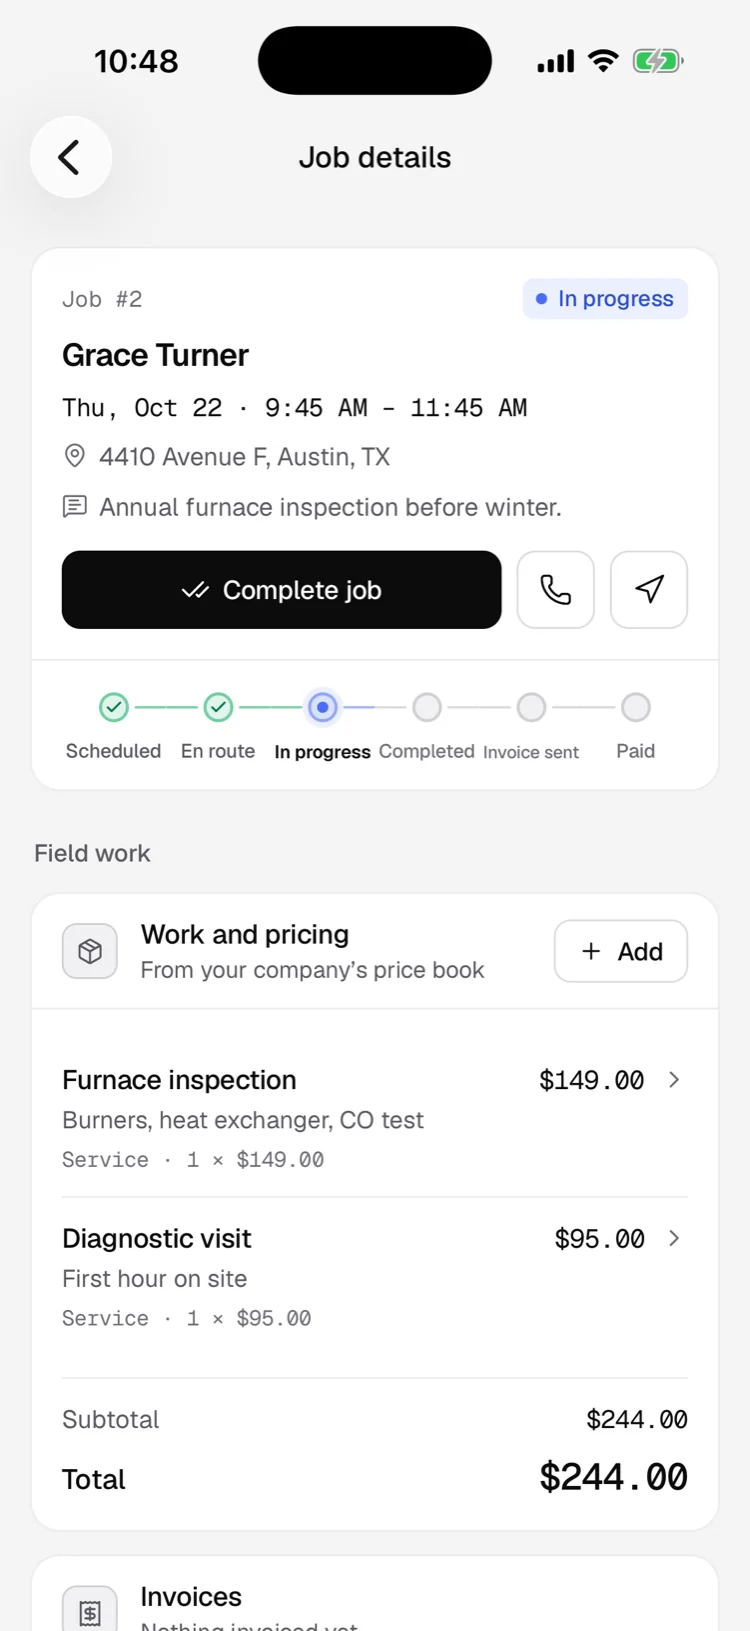This screenshot has height=1631, width=750.
Task: Expand Diagnostic visit chevron
Action: [x=674, y=1238]
